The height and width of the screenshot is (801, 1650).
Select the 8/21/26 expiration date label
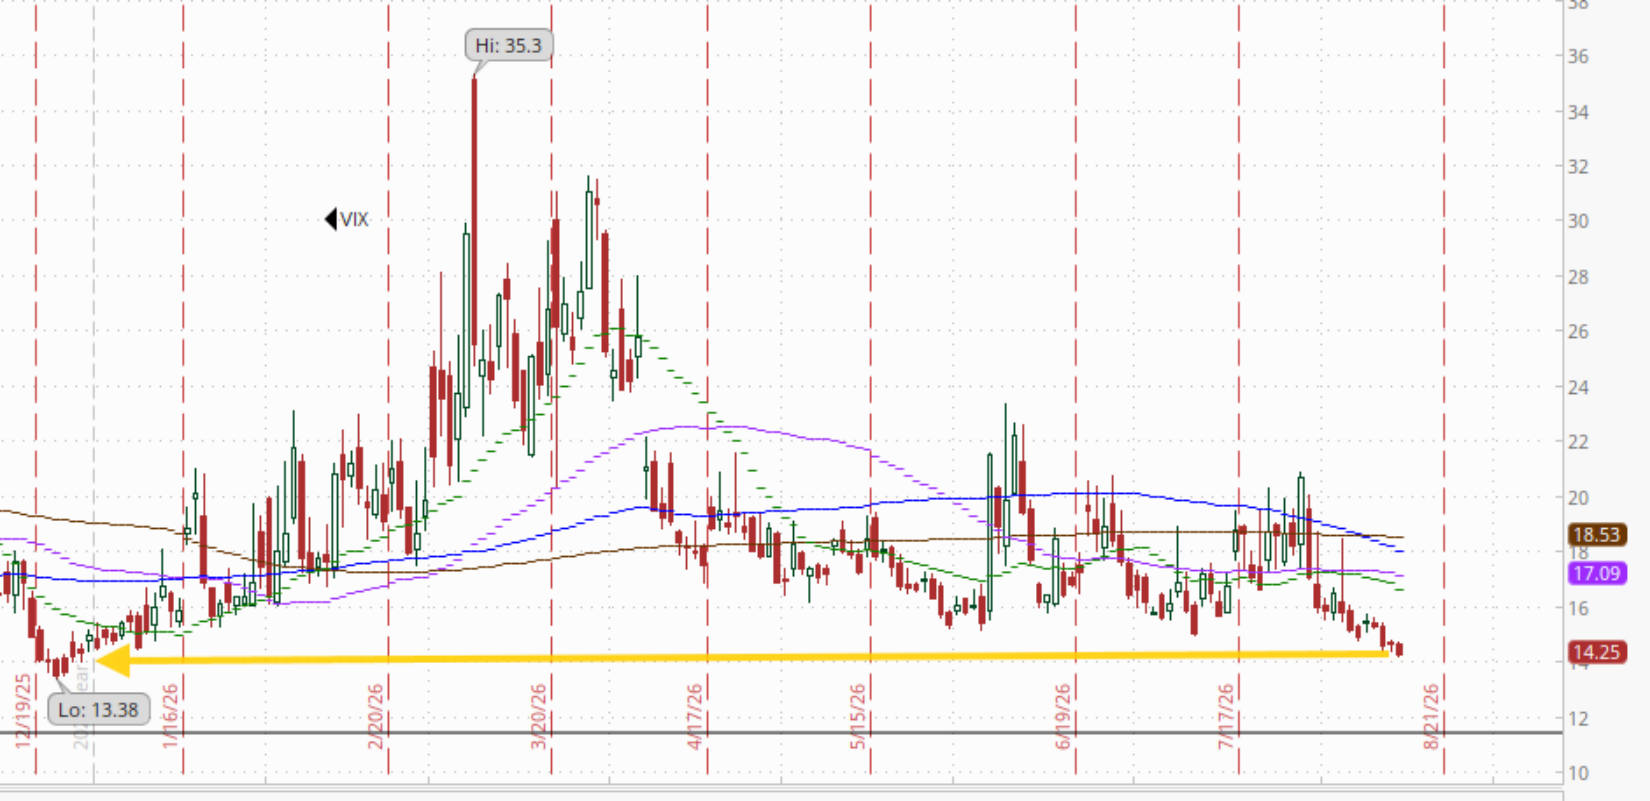(1432, 715)
